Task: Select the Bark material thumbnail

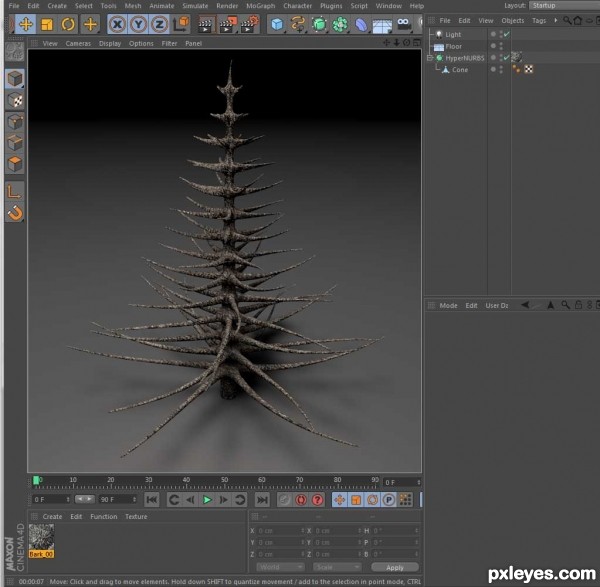Action: pos(41,541)
